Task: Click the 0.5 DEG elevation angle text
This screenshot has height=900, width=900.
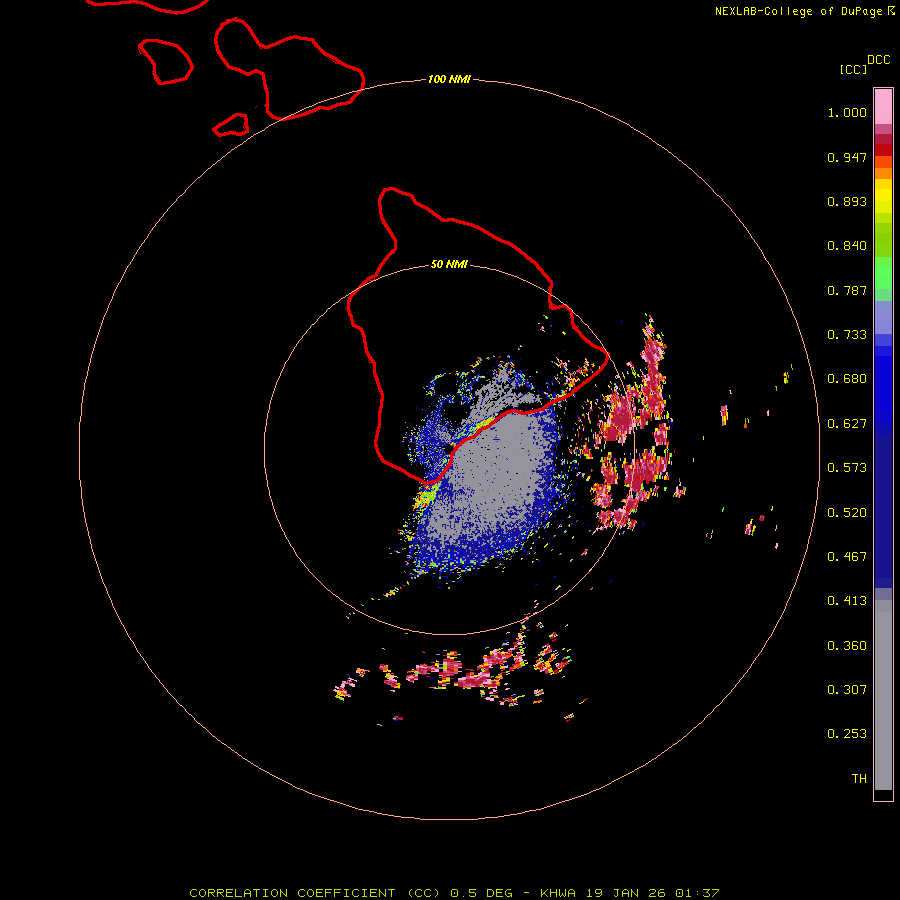Action: tap(481, 893)
